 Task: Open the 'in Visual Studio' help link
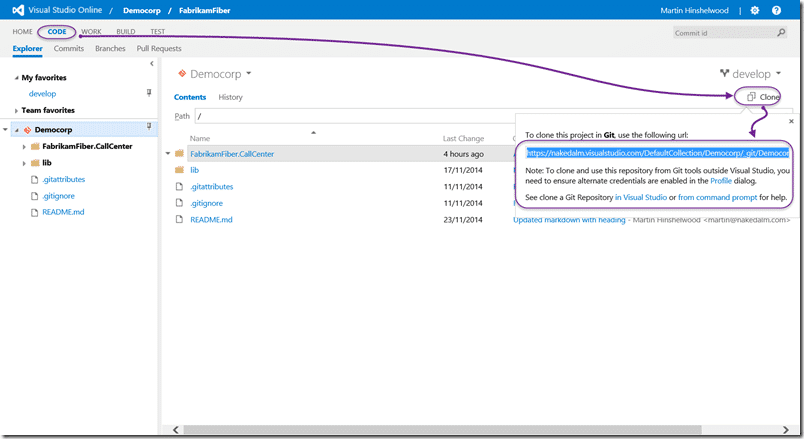click(641, 197)
